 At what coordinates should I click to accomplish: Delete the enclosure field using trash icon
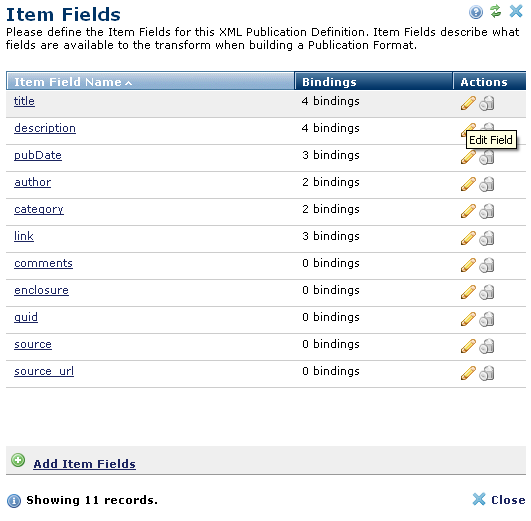pyautogui.click(x=487, y=292)
